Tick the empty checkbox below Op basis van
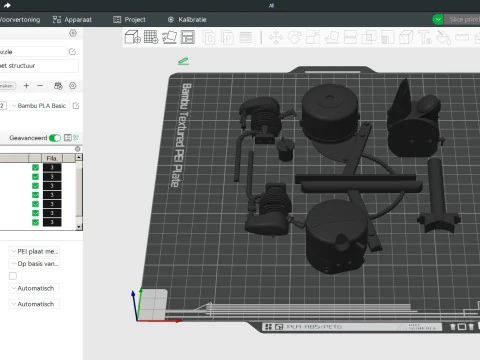The width and height of the screenshot is (480, 360). pos(13,276)
